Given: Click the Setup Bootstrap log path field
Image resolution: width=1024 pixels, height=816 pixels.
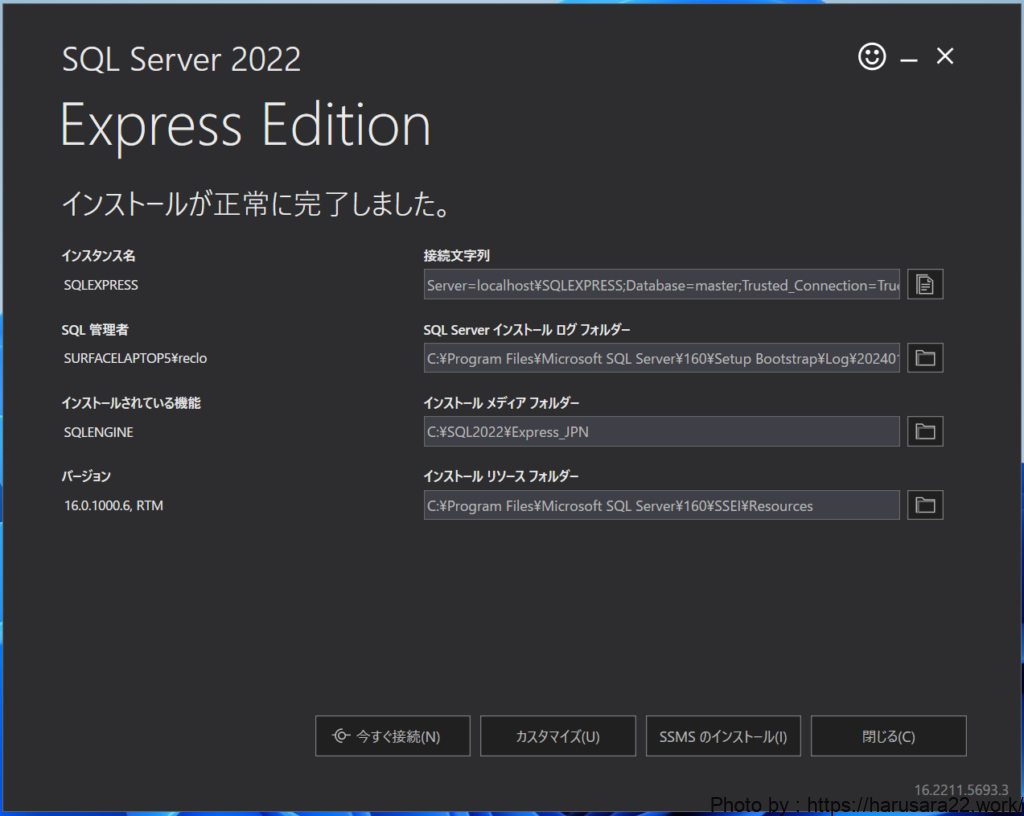Looking at the screenshot, I should coord(662,358).
